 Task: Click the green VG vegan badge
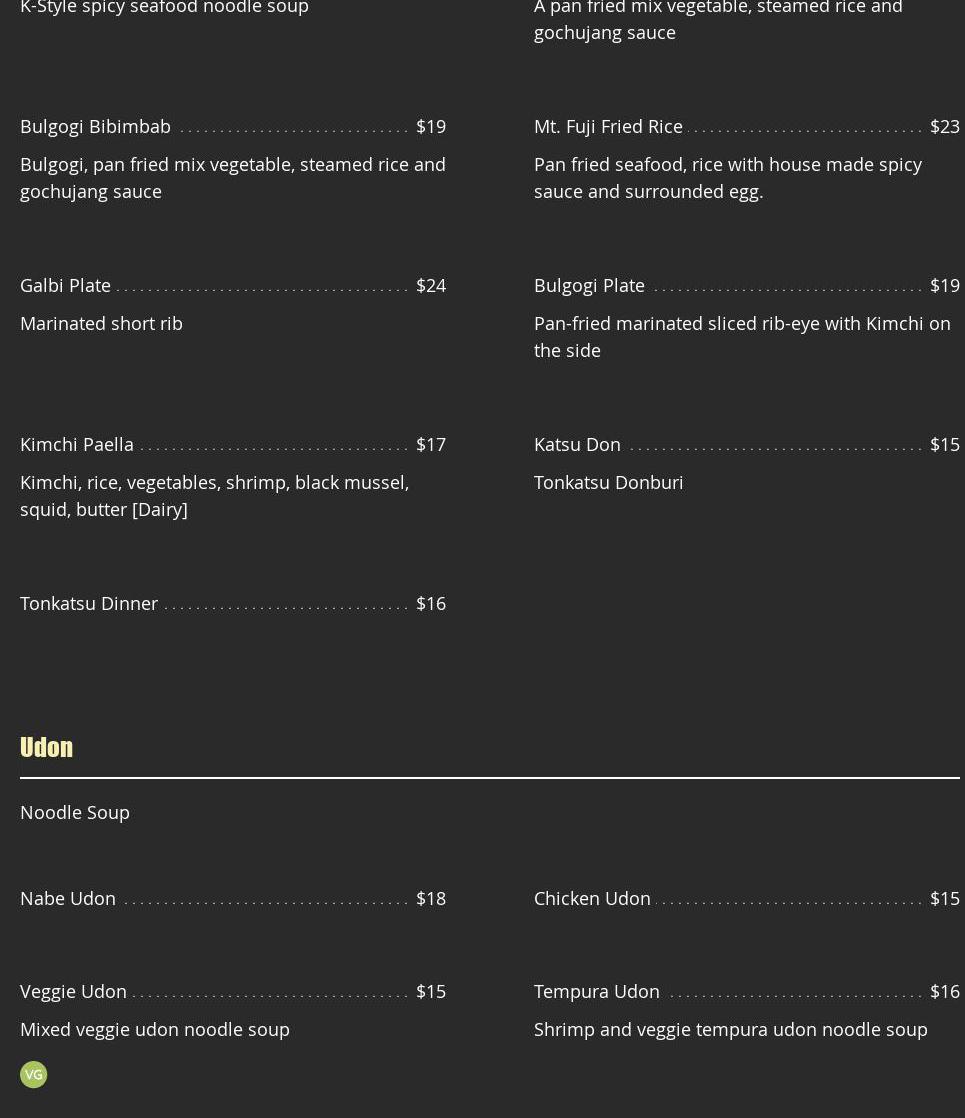pos(33,1074)
